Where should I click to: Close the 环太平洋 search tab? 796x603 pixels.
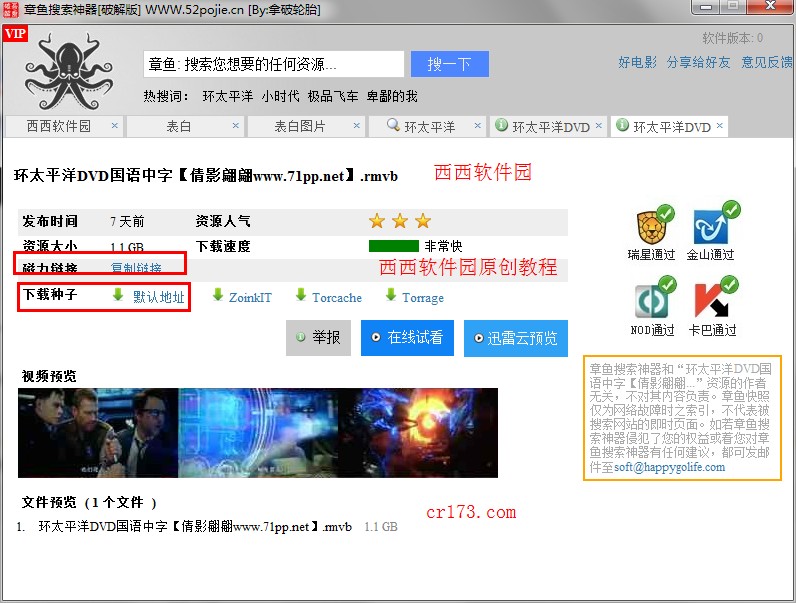478,125
